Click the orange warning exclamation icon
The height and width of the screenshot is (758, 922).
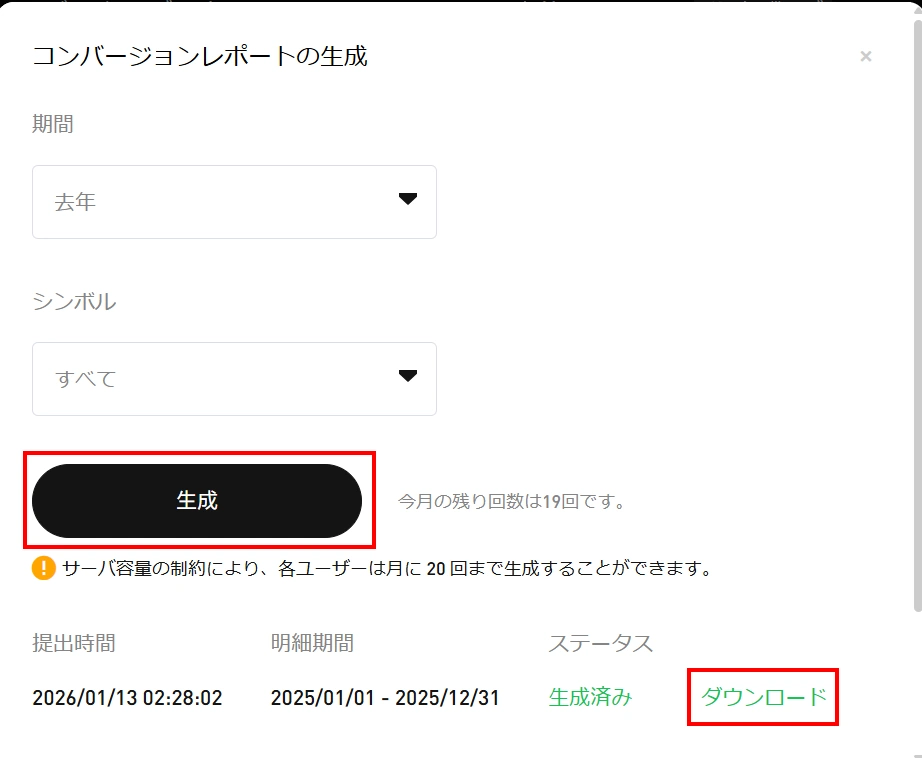pos(44,568)
